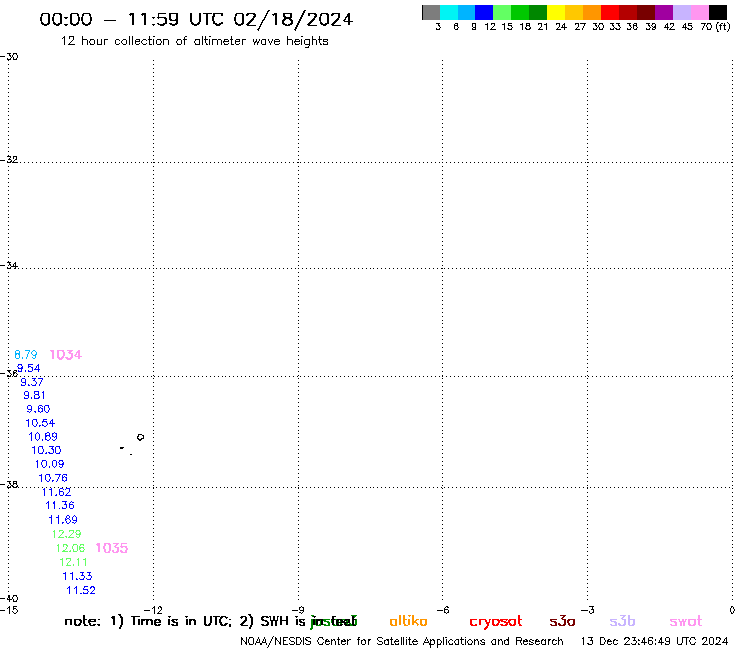Click the pink value 1035

[112, 548]
